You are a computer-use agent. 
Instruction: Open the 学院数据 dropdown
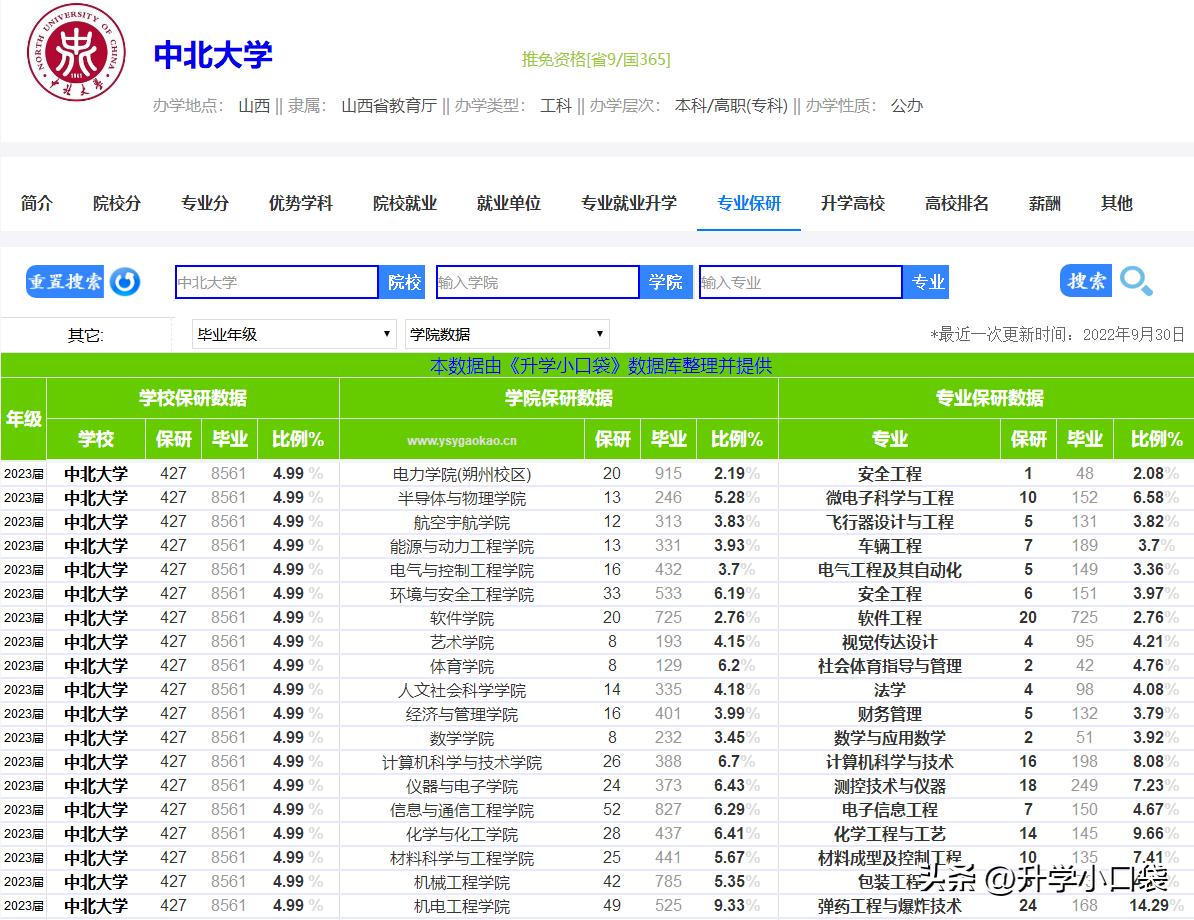pos(507,333)
